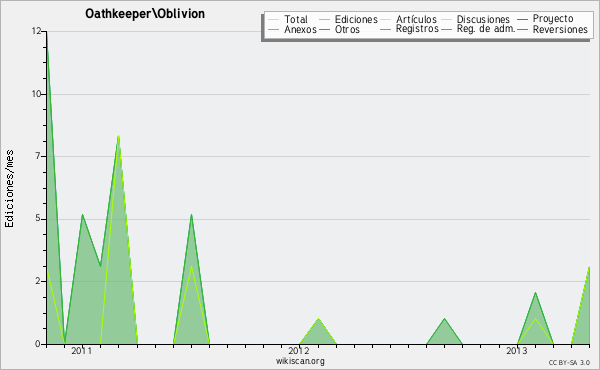
Task: Click the y-axis value 12
Action: pyautogui.click(x=36, y=31)
